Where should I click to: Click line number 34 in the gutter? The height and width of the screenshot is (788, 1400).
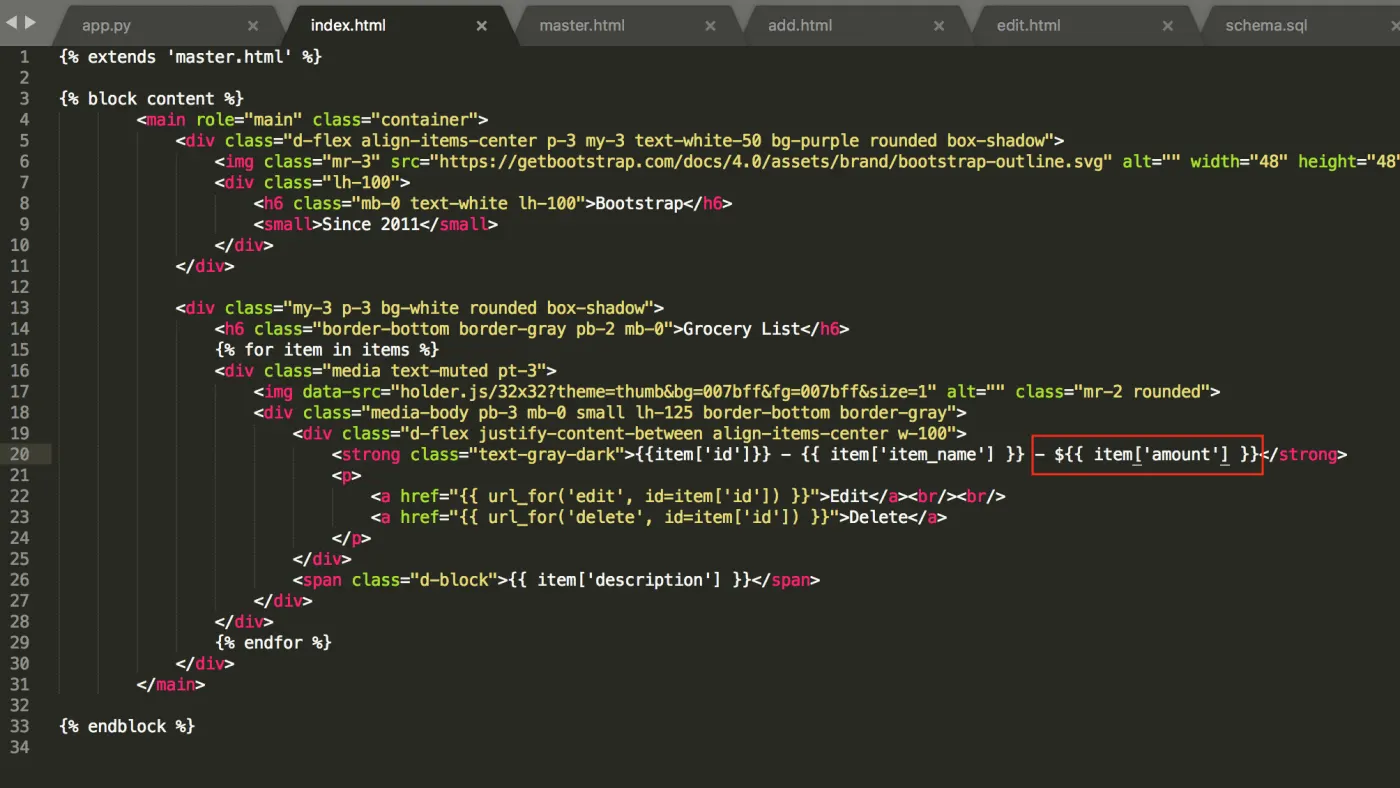19,747
